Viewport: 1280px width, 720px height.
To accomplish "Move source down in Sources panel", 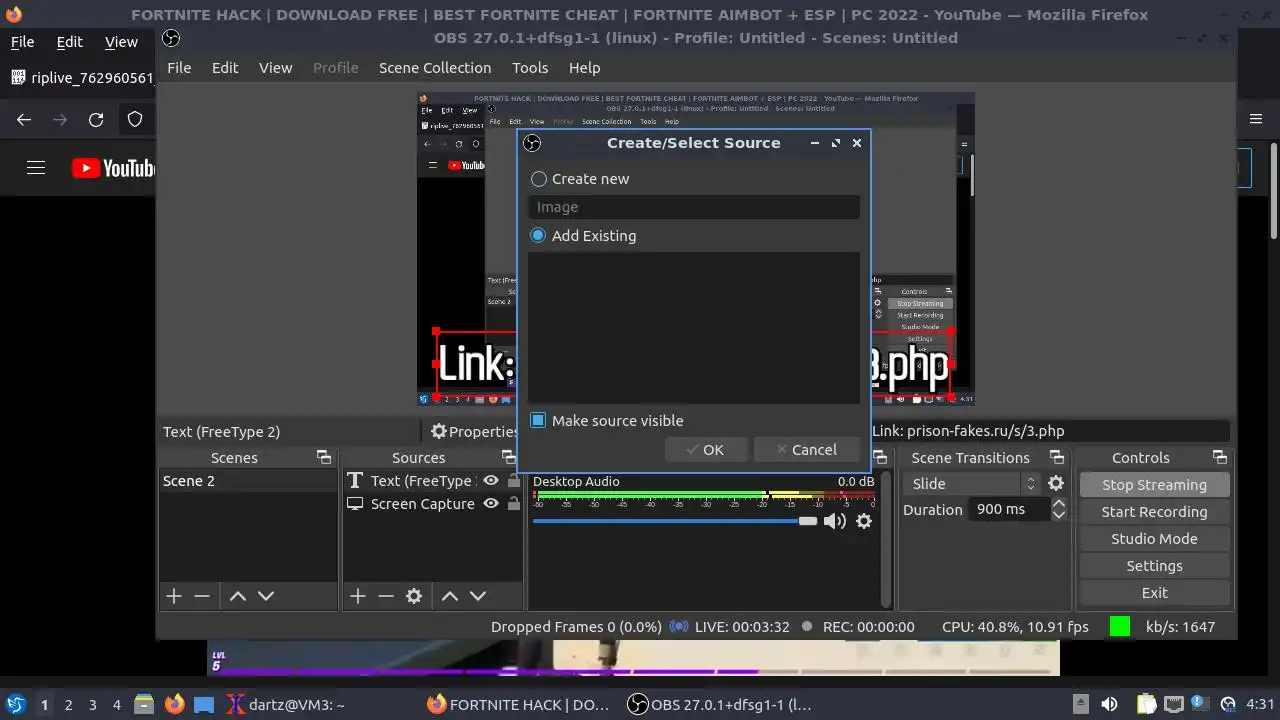I will tap(478, 596).
